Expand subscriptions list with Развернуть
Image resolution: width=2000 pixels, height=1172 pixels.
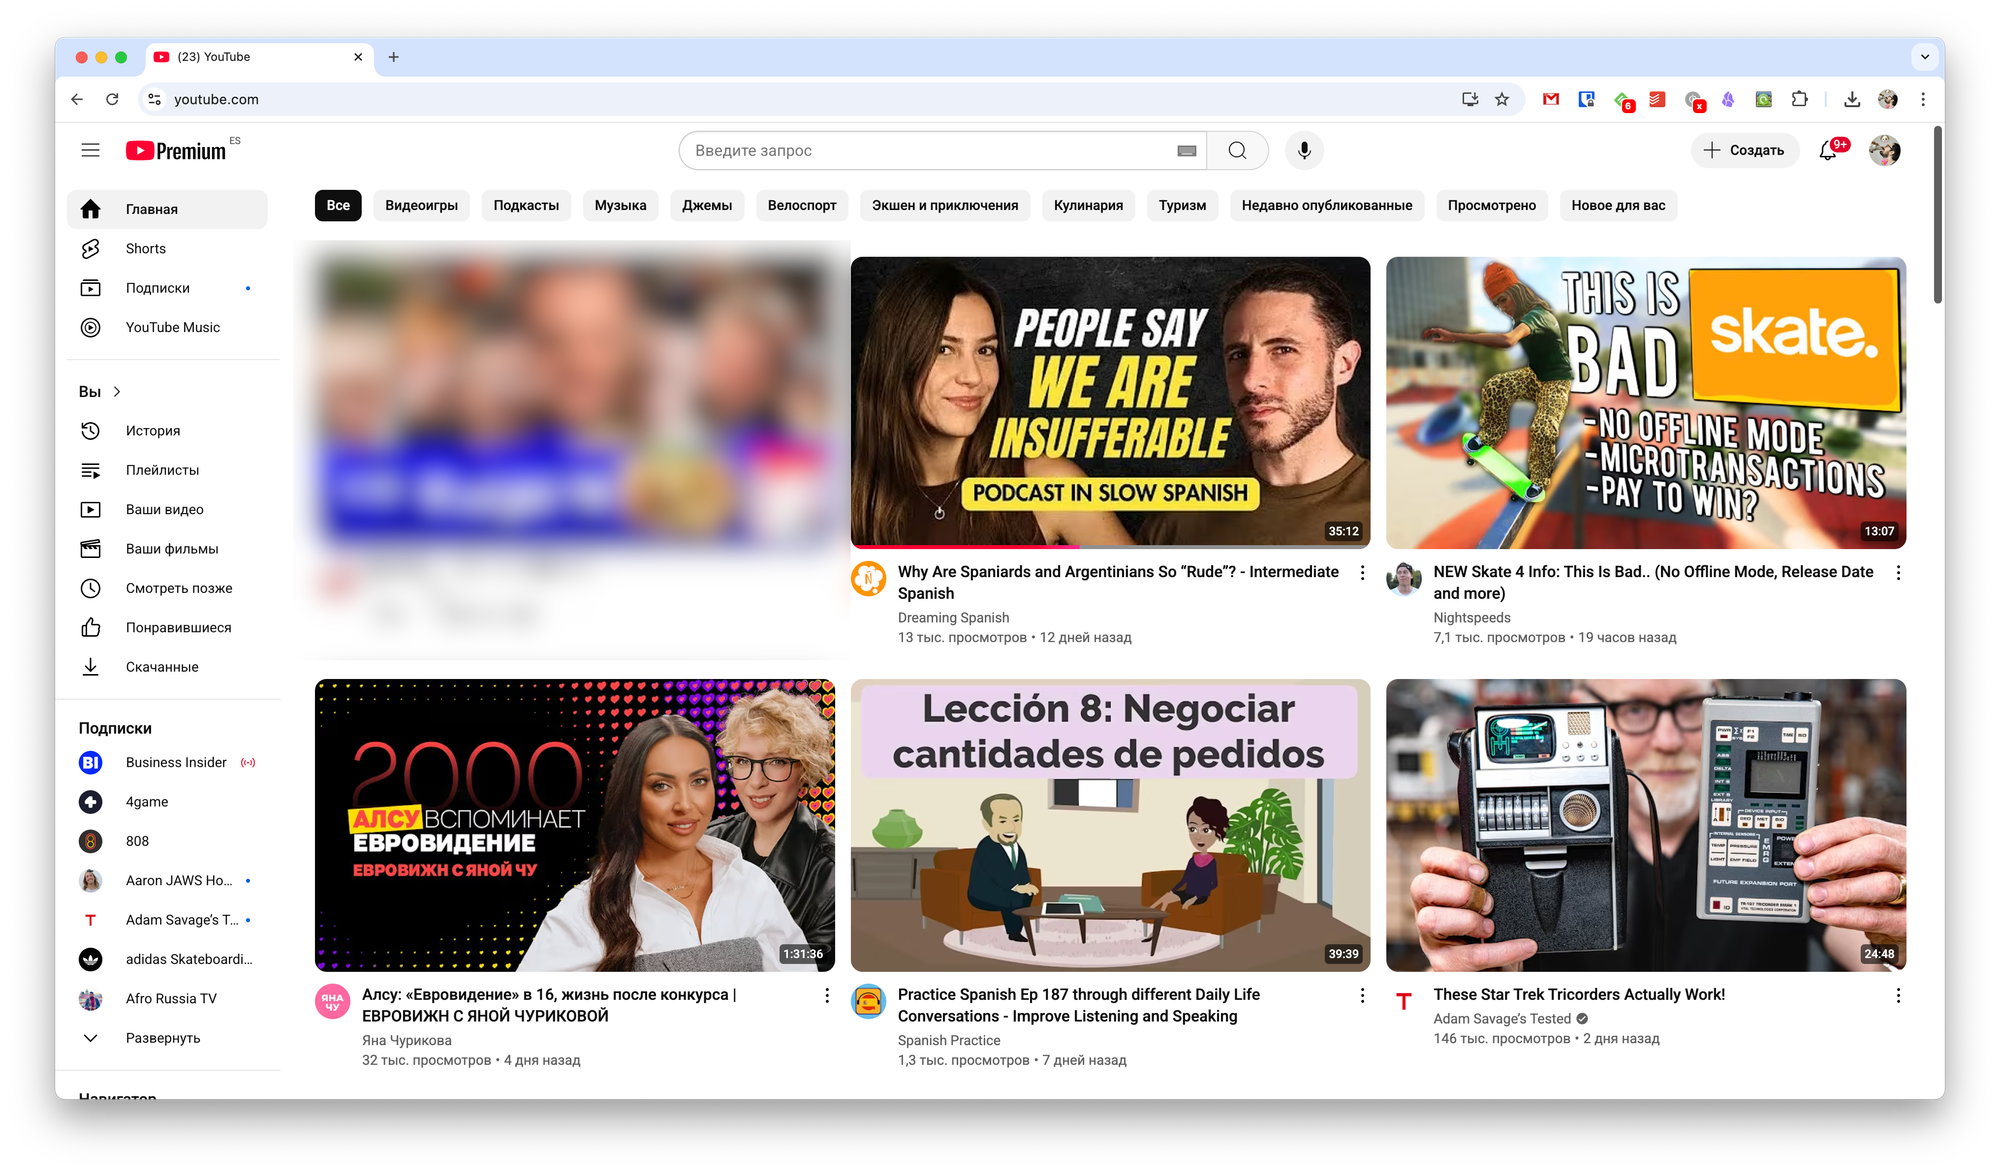pyautogui.click(x=163, y=1038)
